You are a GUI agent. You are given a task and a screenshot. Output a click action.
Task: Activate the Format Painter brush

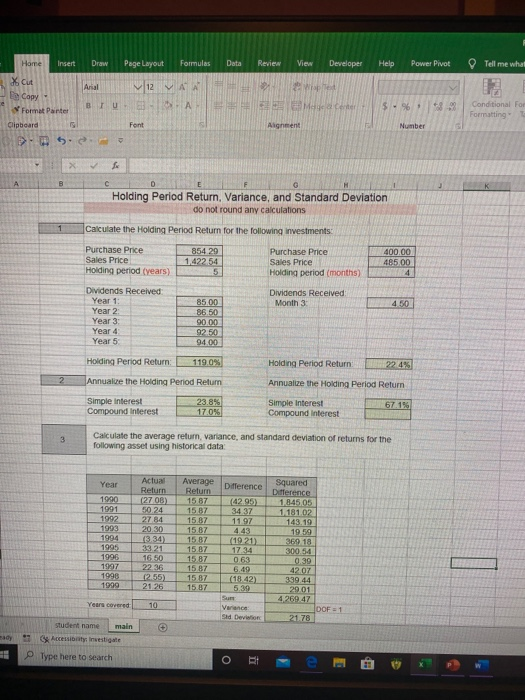[x=16, y=110]
